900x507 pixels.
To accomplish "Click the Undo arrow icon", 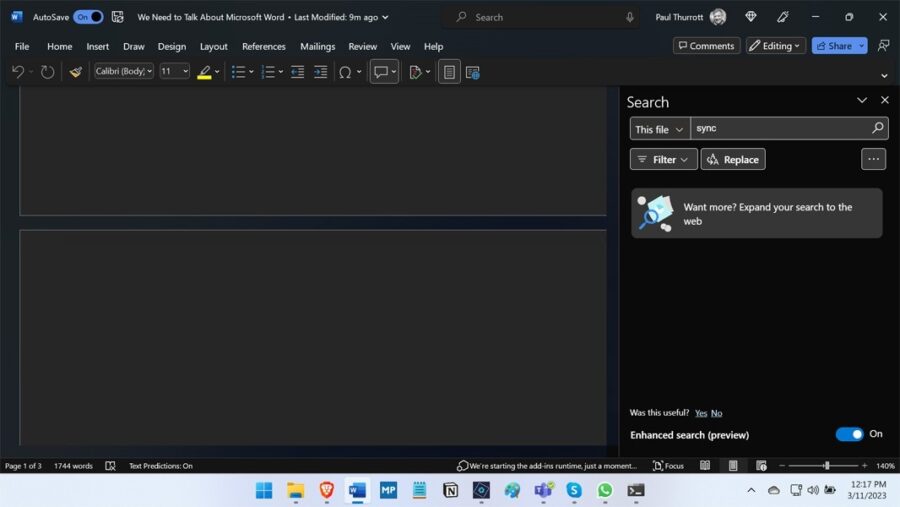I will [x=17, y=72].
